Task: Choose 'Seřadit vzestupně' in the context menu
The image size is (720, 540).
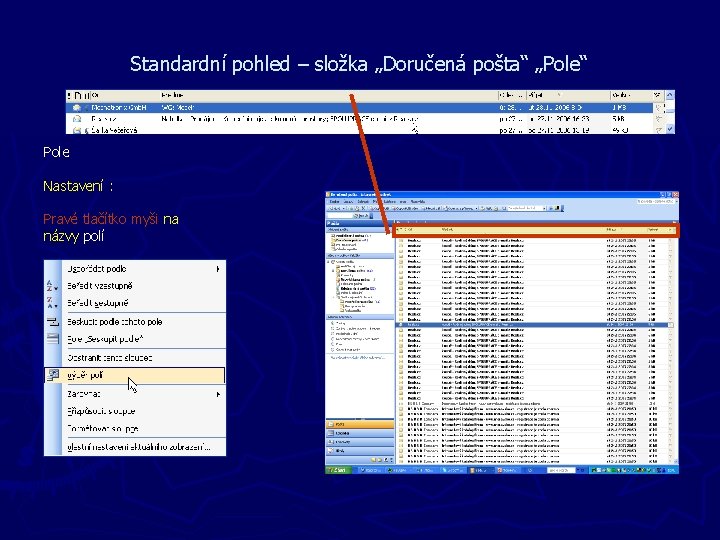Action: pos(135,286)
